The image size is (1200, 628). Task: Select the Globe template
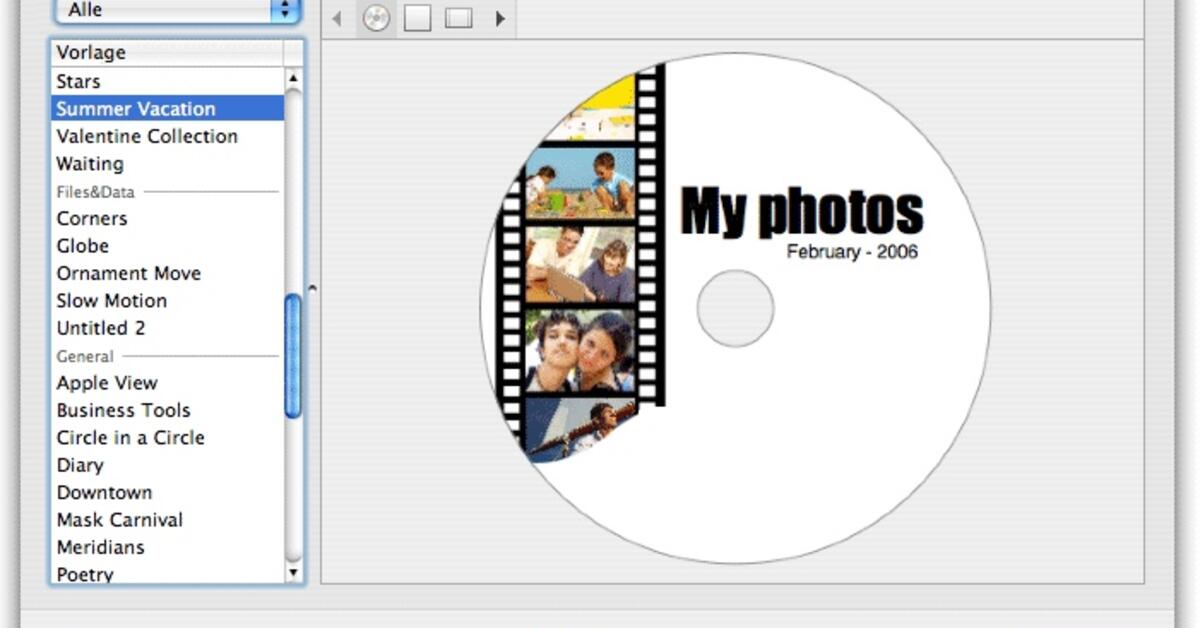(168, 246)
